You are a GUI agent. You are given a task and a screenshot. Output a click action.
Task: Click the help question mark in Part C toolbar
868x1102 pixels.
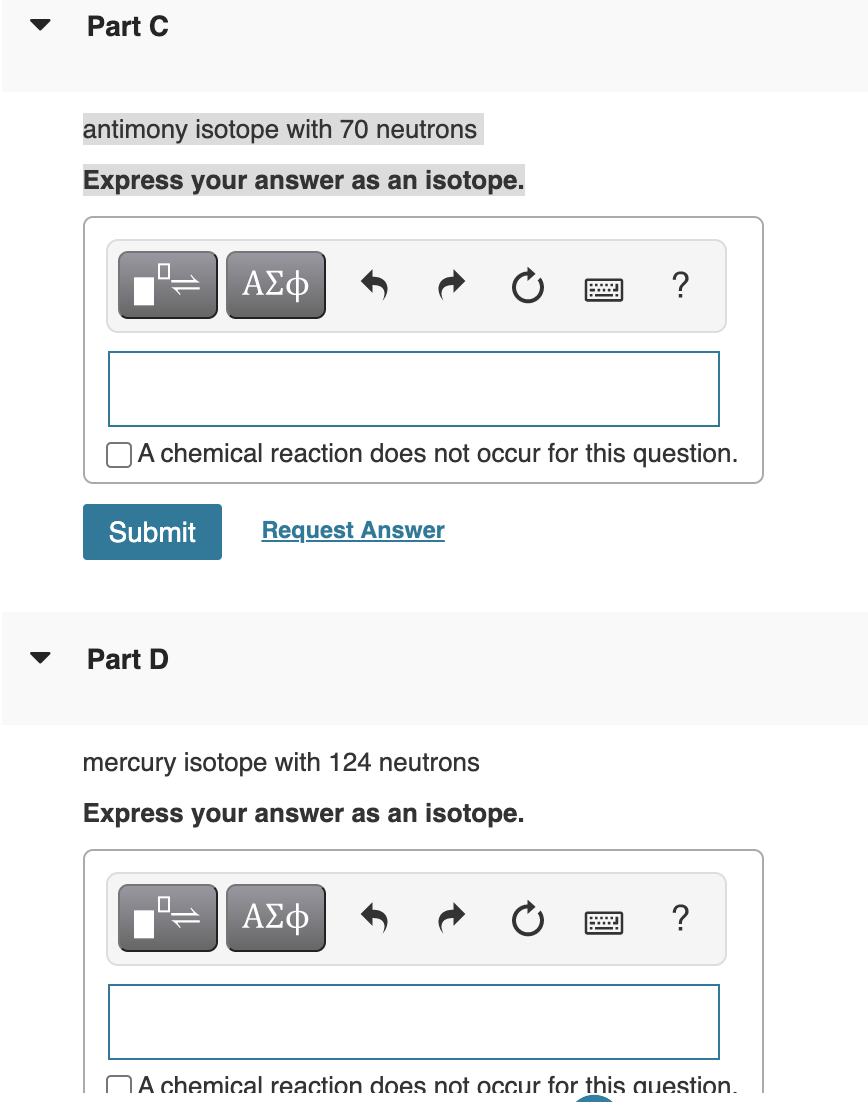tap(681, 284)
